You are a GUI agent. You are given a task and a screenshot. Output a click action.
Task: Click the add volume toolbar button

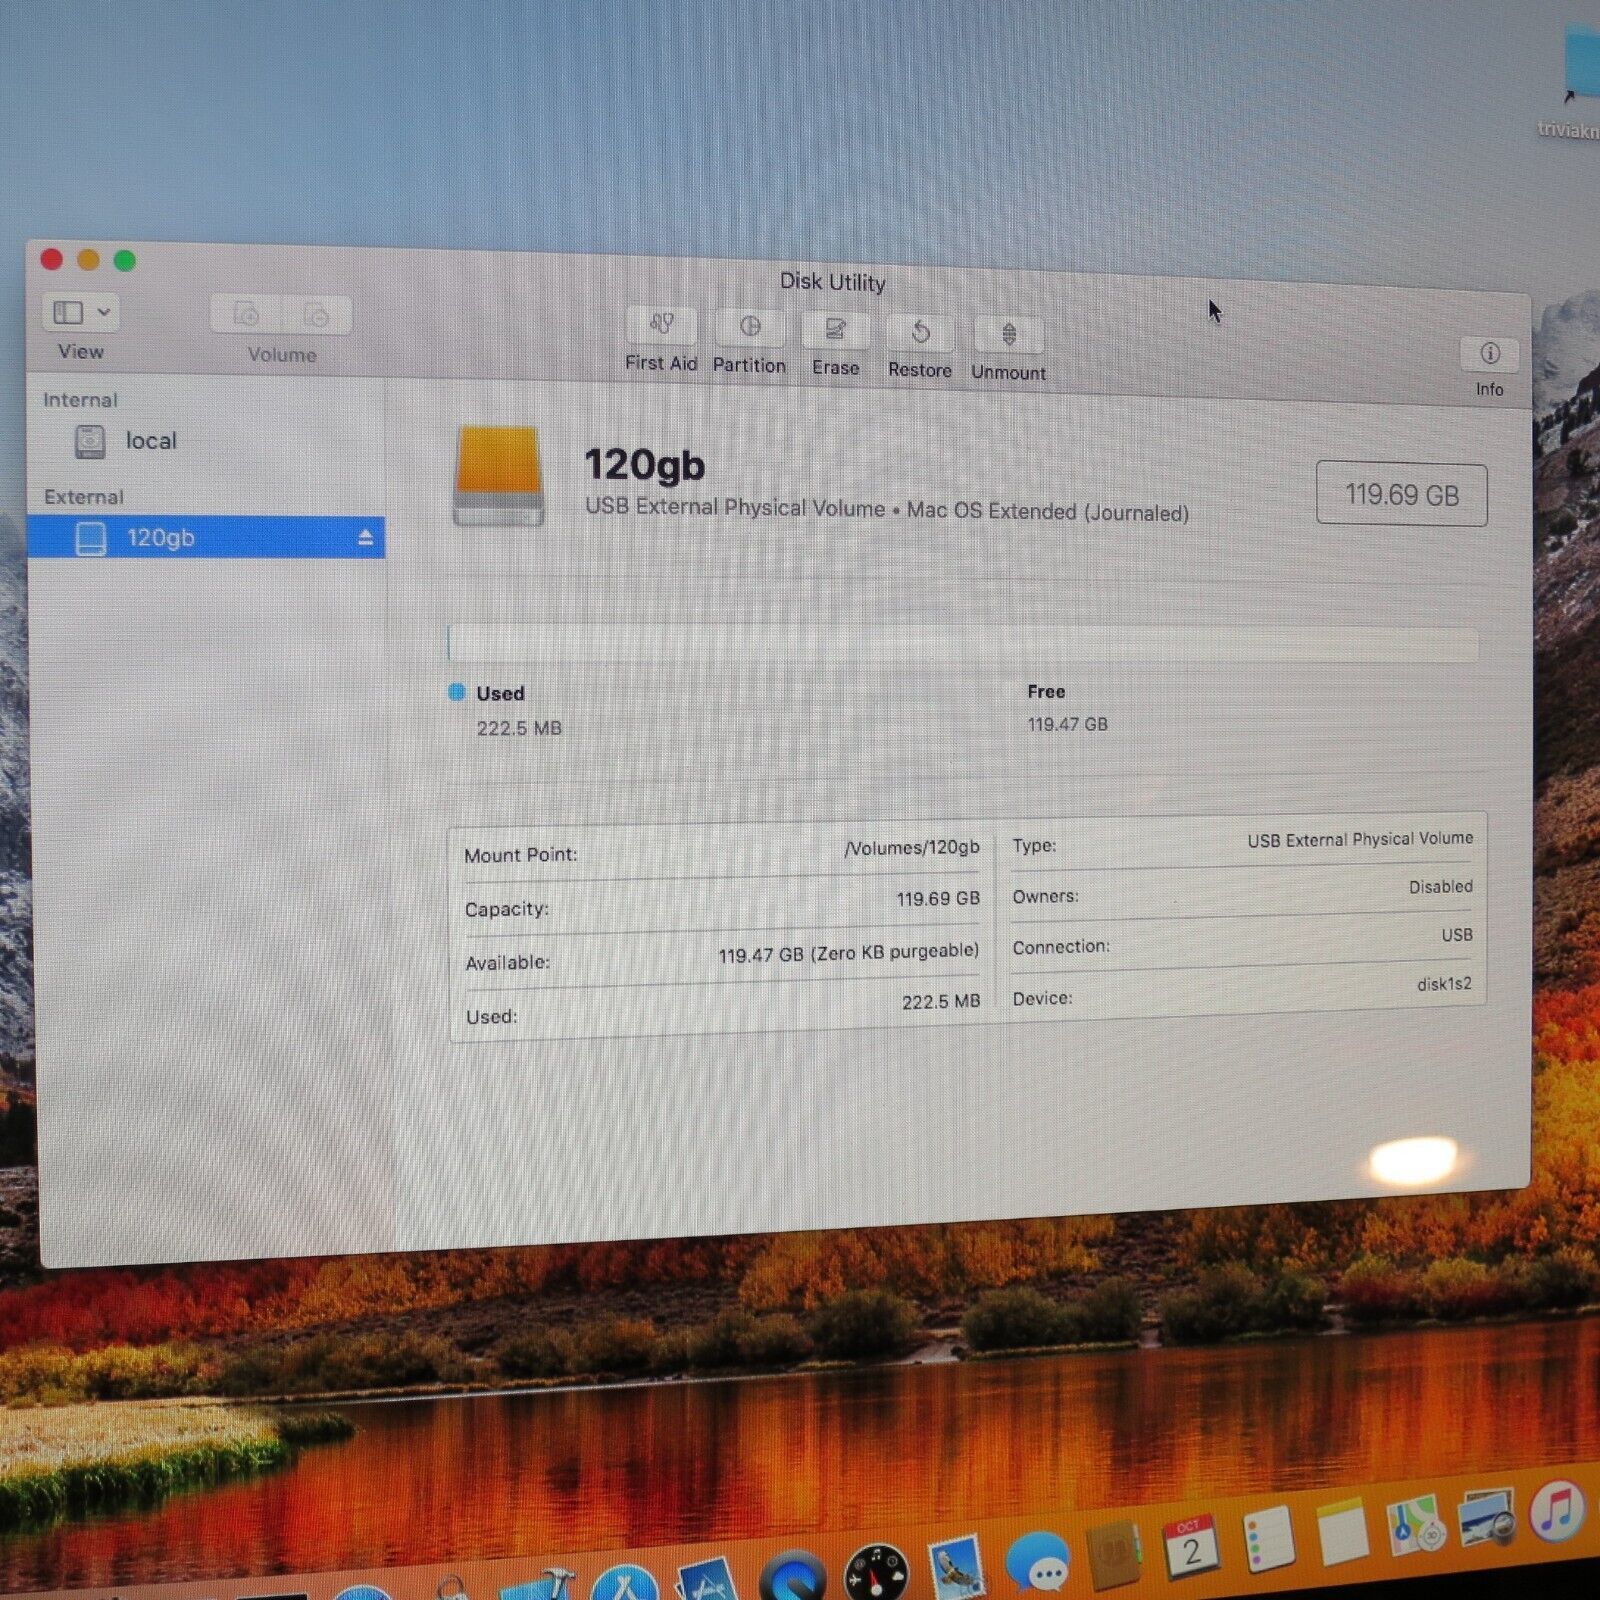click(x=246, y=314)
